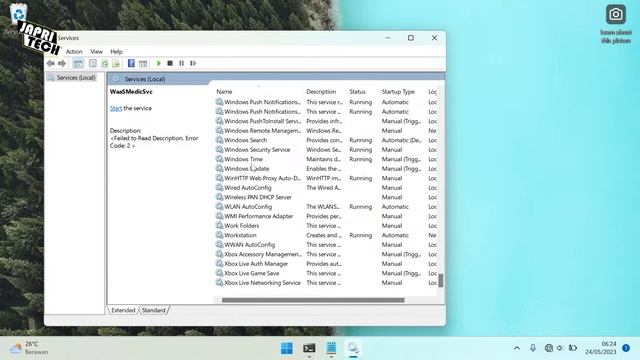The image size is (640, 360).
Task: Restart the service with the restart icon
Action: point(193,63)
